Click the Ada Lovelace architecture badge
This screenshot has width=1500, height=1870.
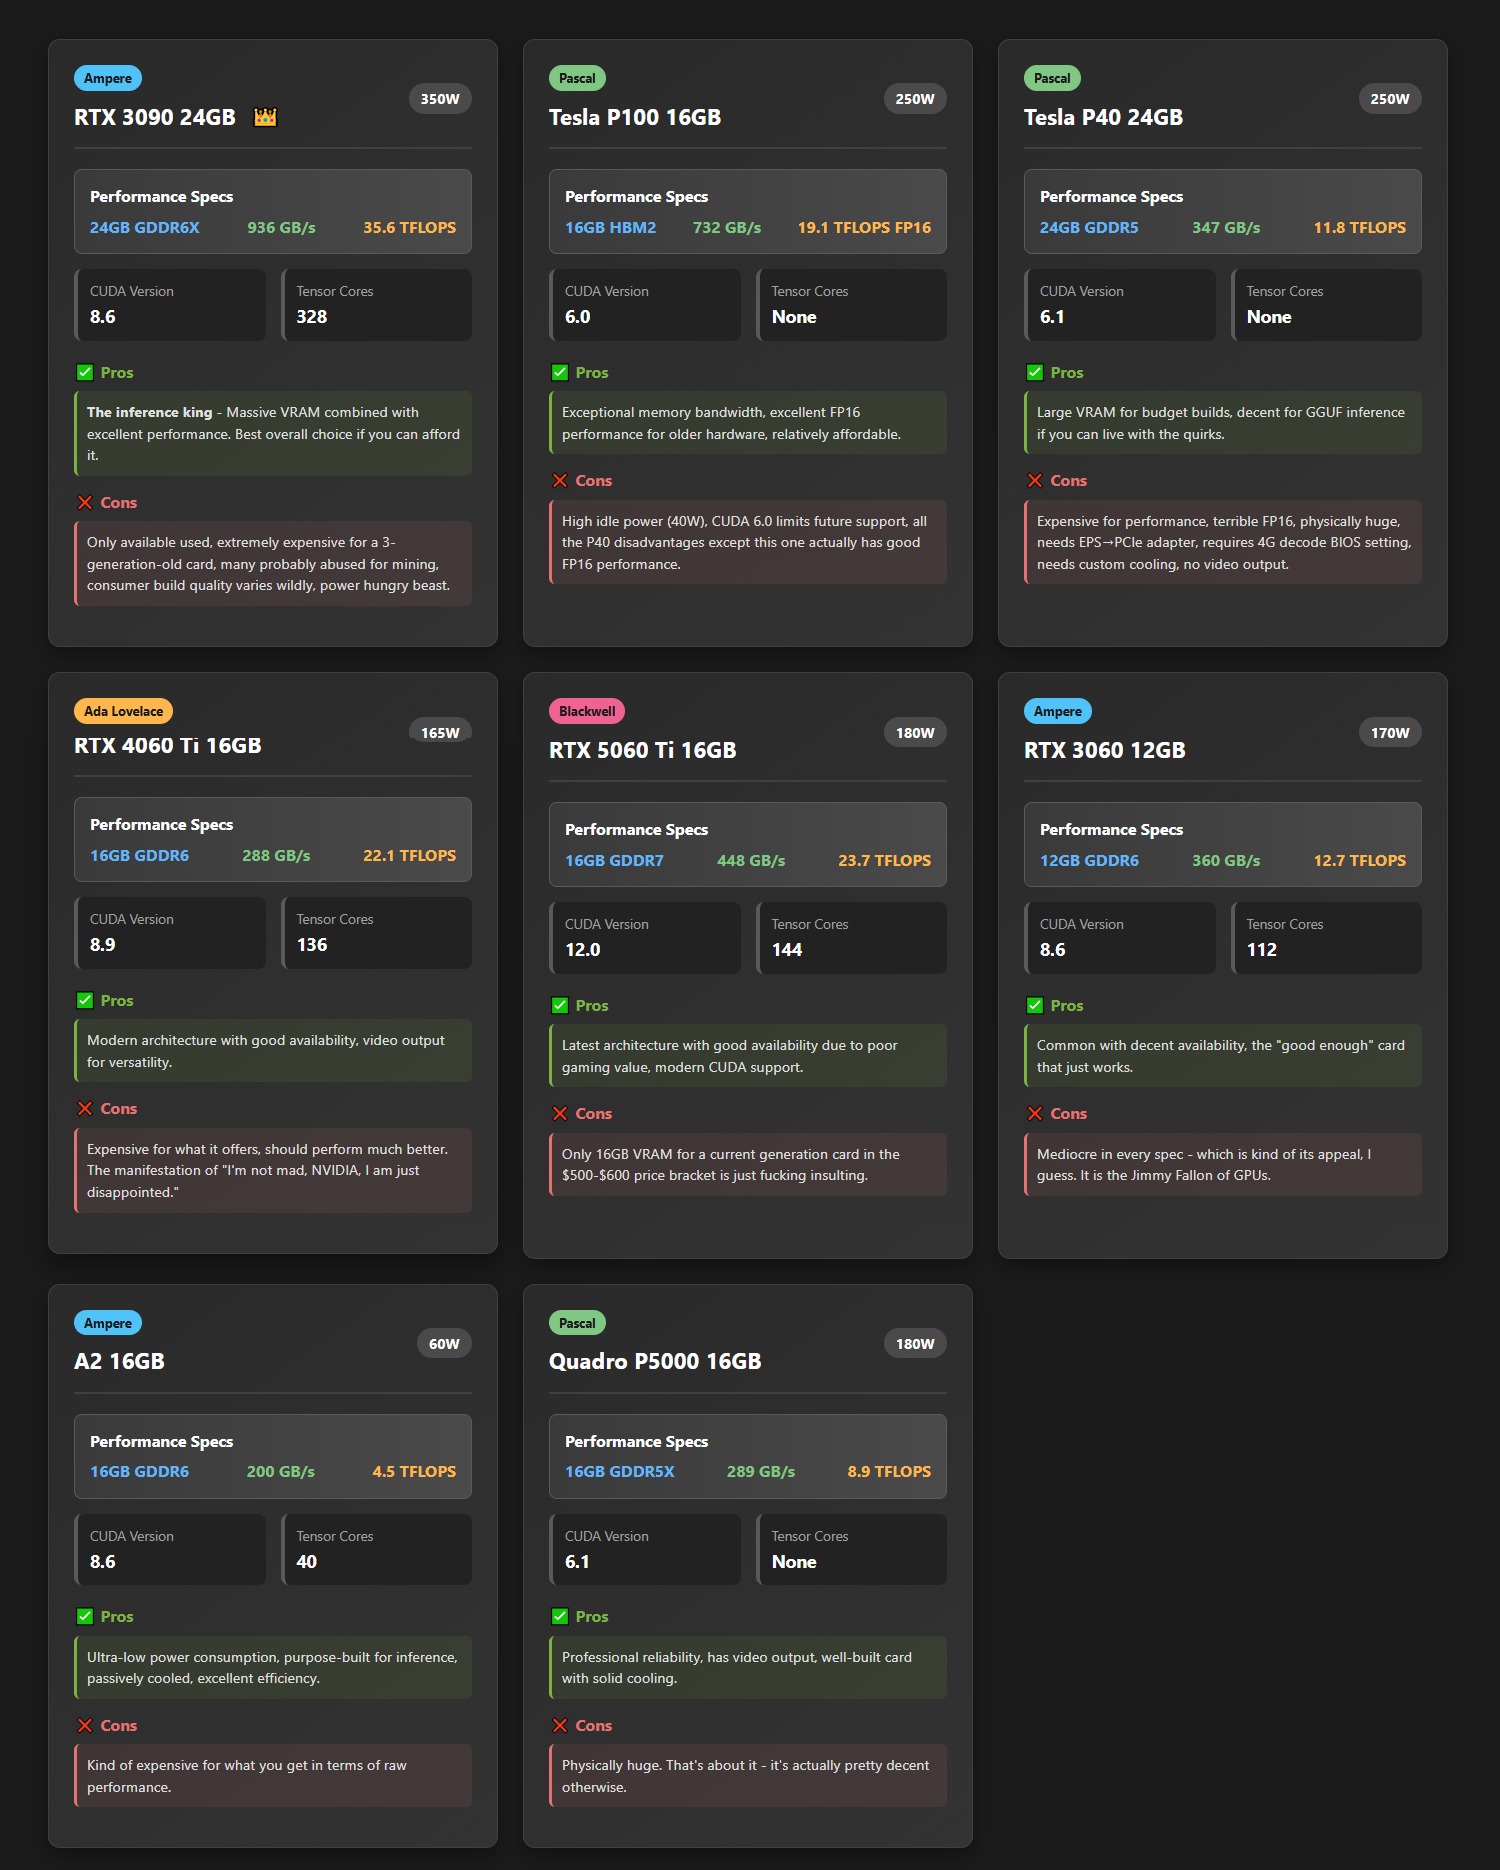point(123,711)
